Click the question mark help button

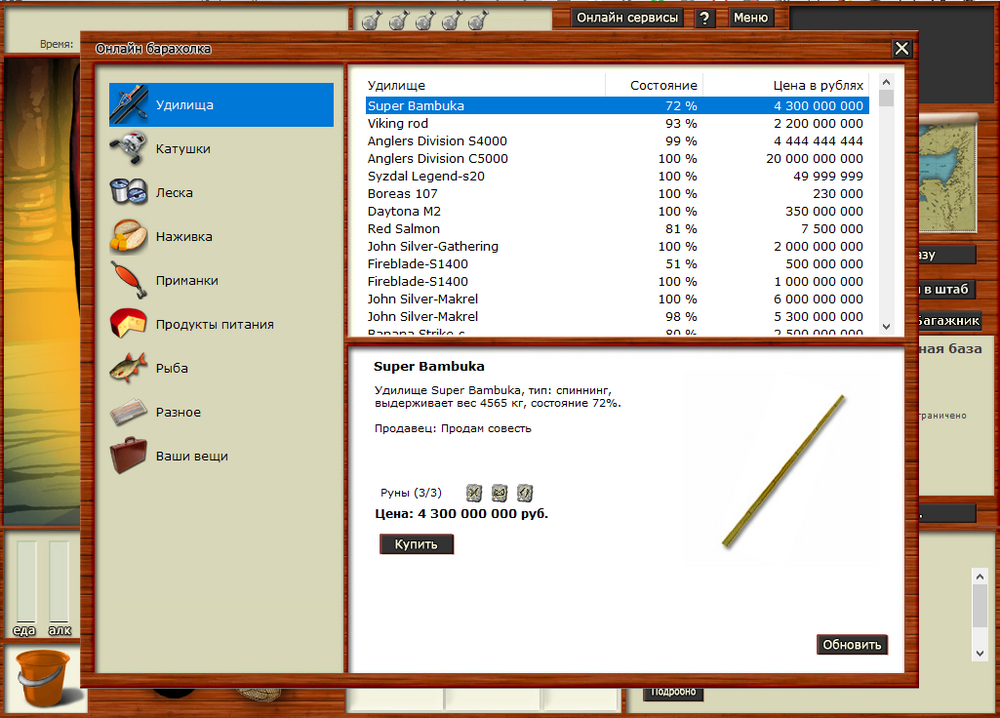pyautogui.click(x=705, y=18)
